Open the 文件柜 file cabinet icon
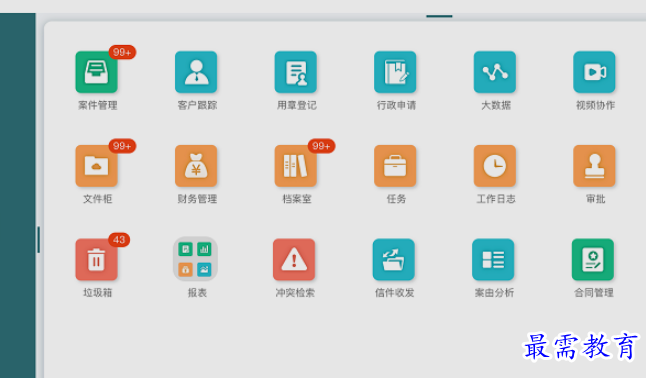 (96, 166)
